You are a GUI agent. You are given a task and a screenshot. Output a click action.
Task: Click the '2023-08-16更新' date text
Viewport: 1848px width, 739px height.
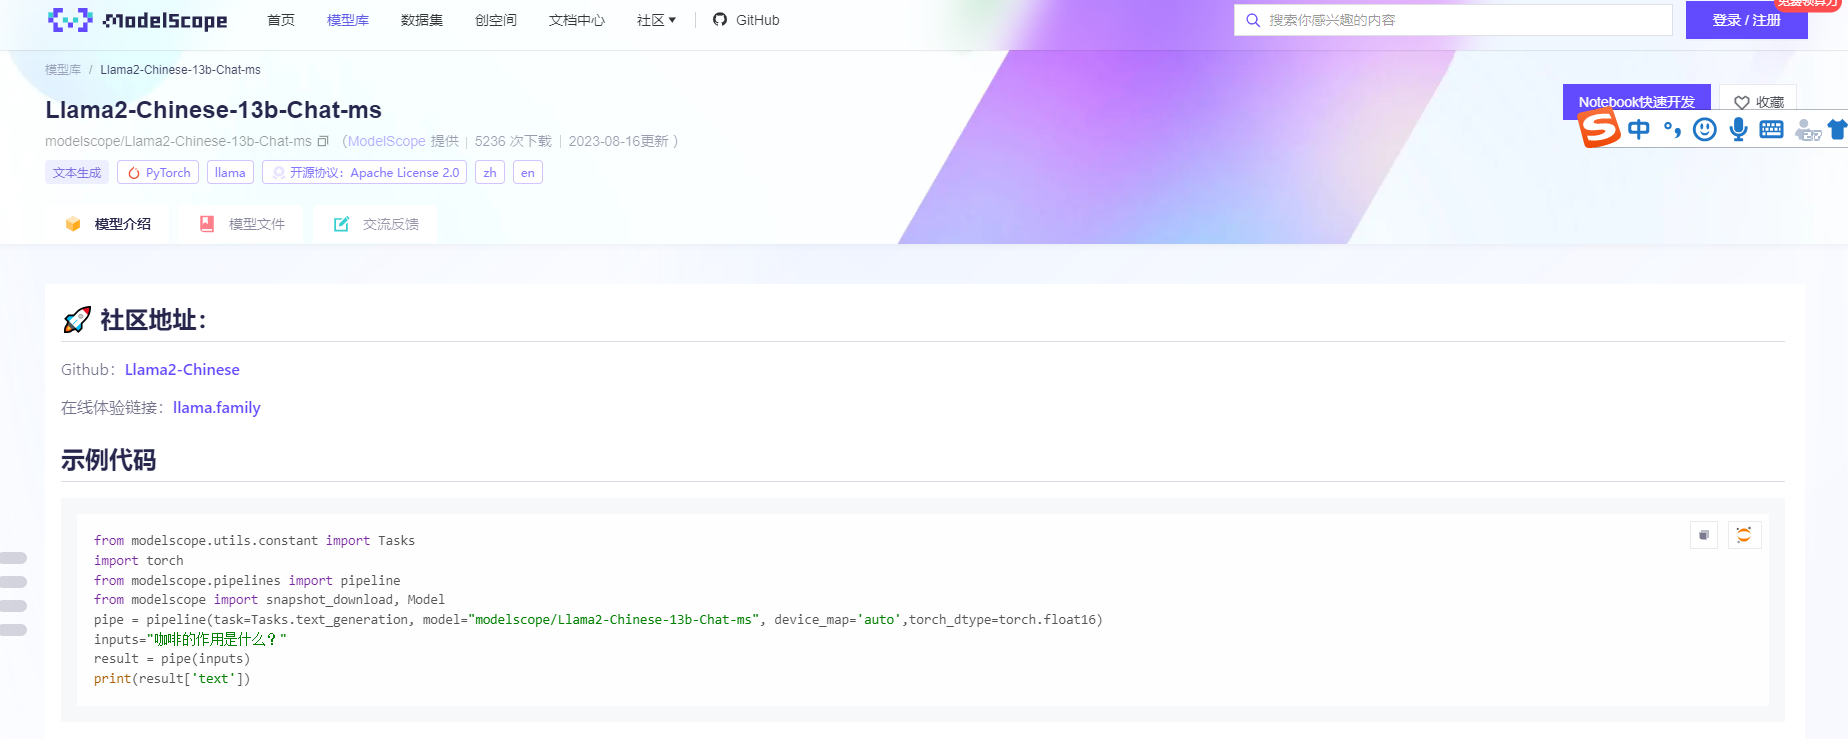tap(618, 141)
